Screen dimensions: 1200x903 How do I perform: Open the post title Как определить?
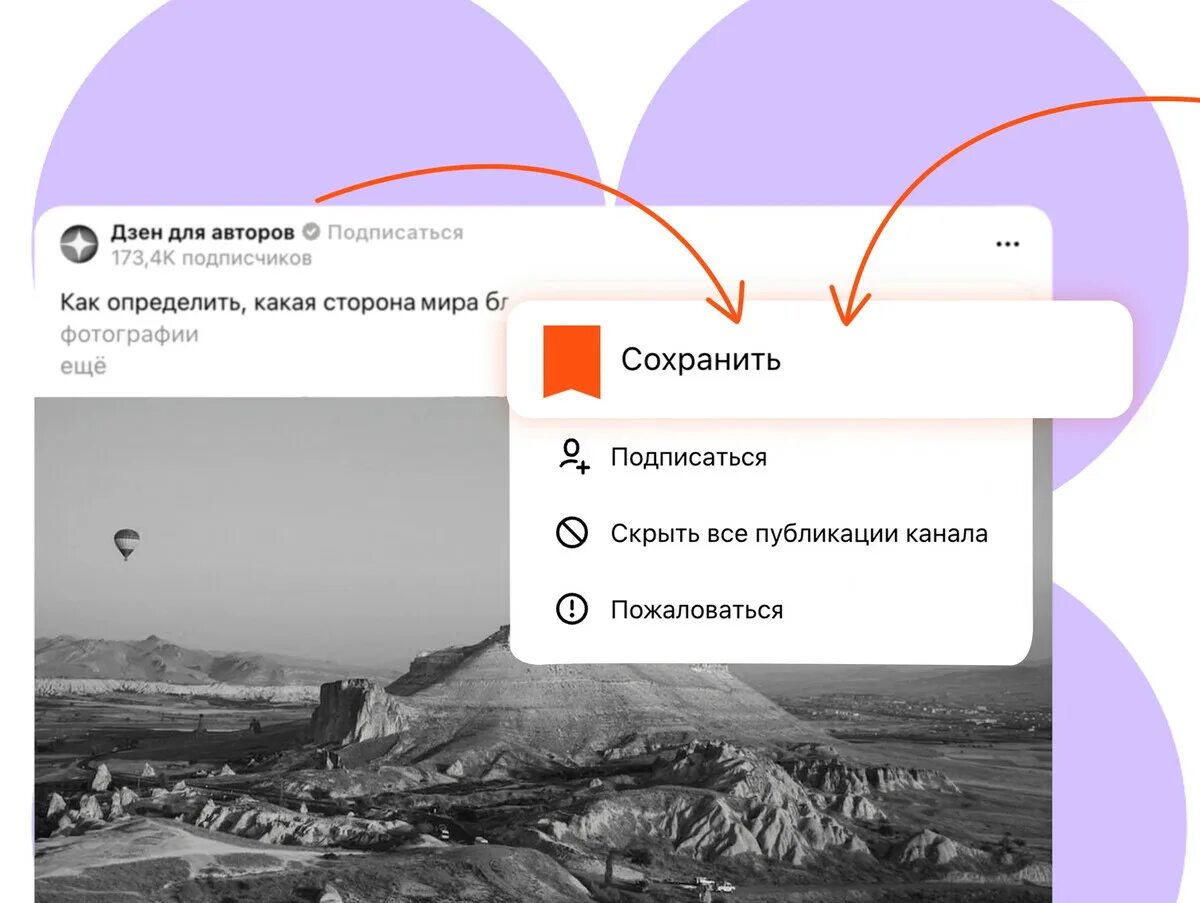coord(284,302)
